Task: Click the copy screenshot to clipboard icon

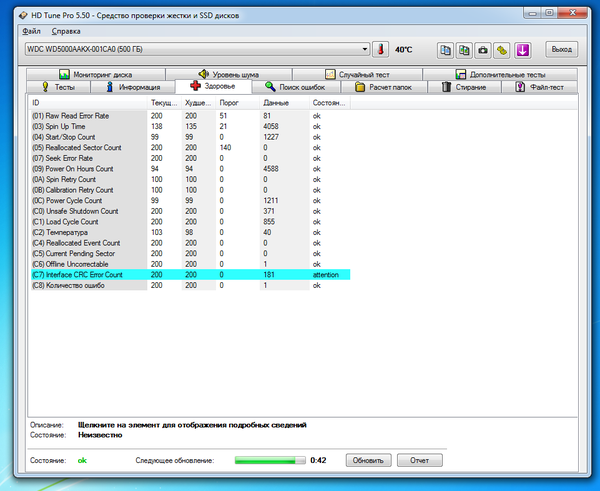Action: tap(465, 49)
